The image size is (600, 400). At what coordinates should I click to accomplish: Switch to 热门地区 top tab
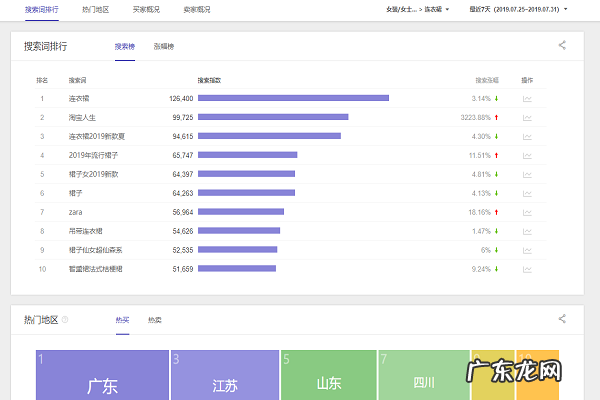pos(95,9)
